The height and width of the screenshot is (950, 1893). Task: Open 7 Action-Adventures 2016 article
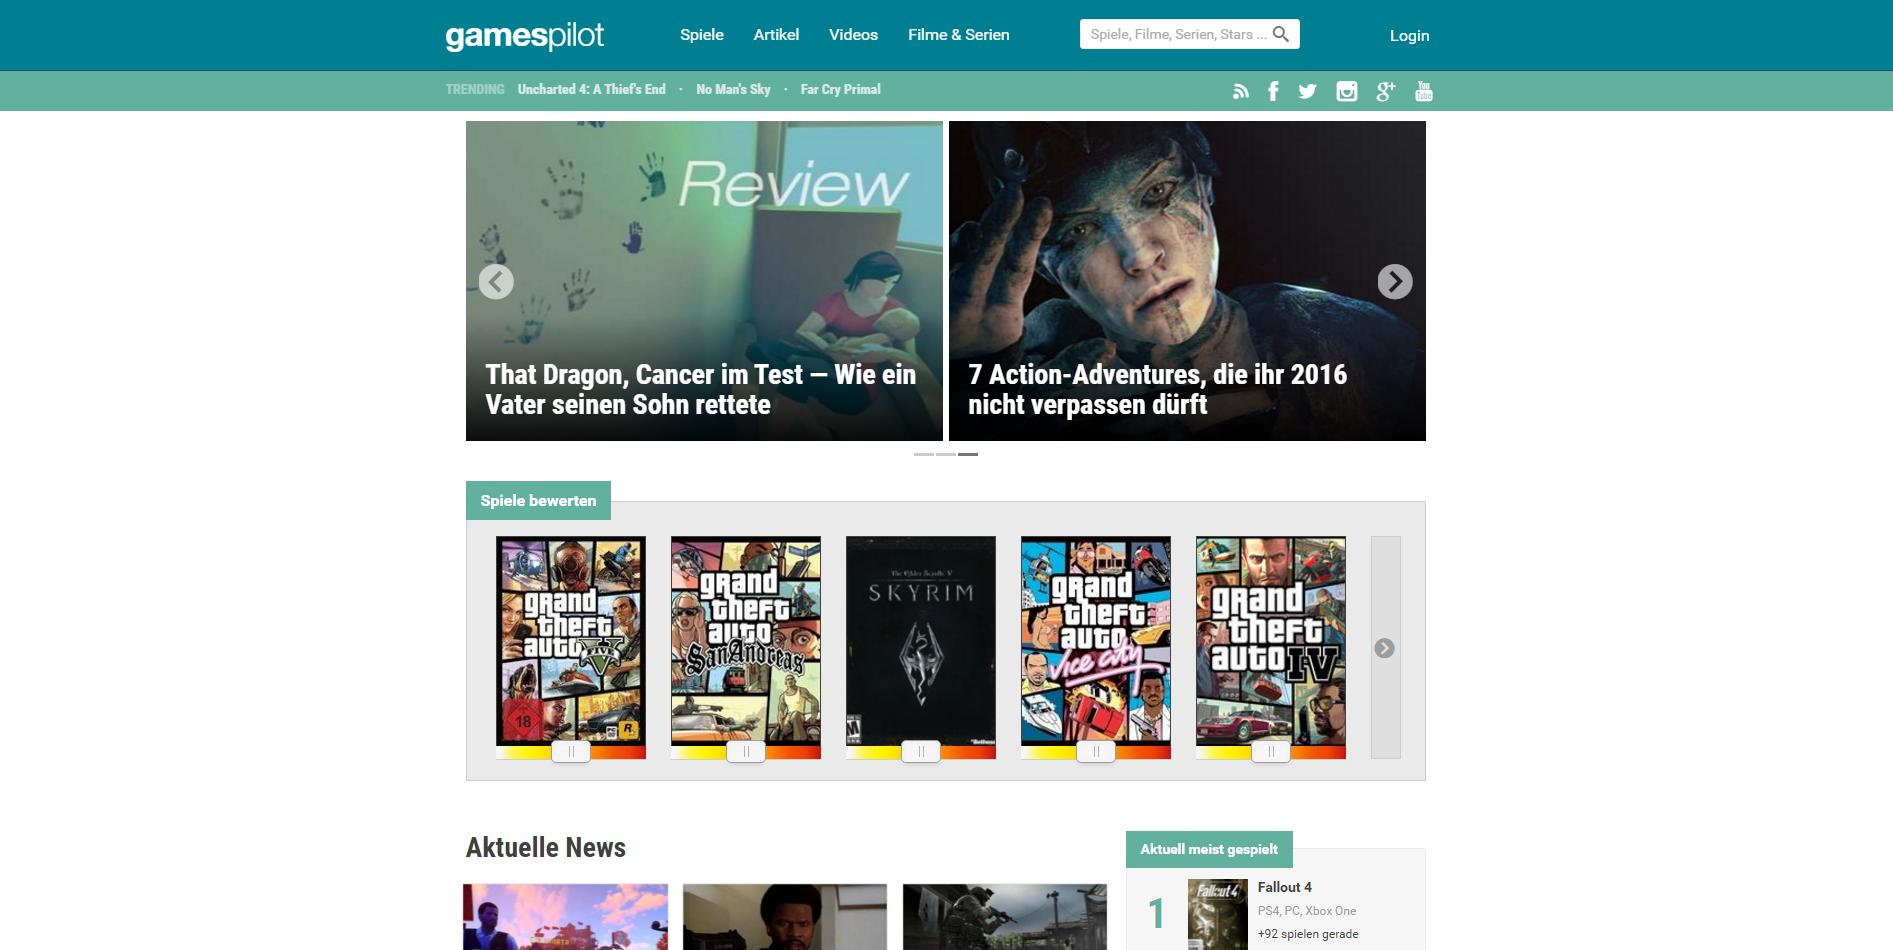[1187, 281]
